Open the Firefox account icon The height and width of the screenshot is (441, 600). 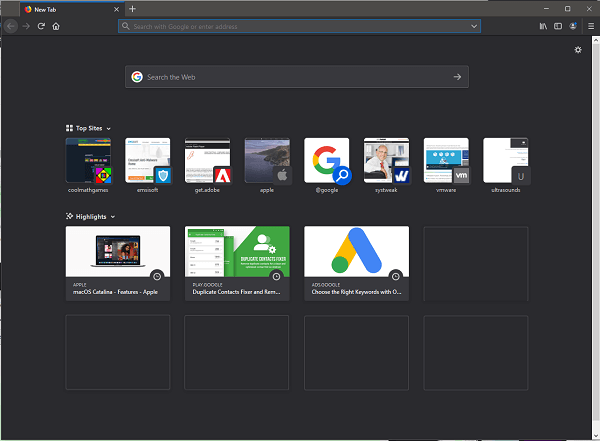pos(573,26)
